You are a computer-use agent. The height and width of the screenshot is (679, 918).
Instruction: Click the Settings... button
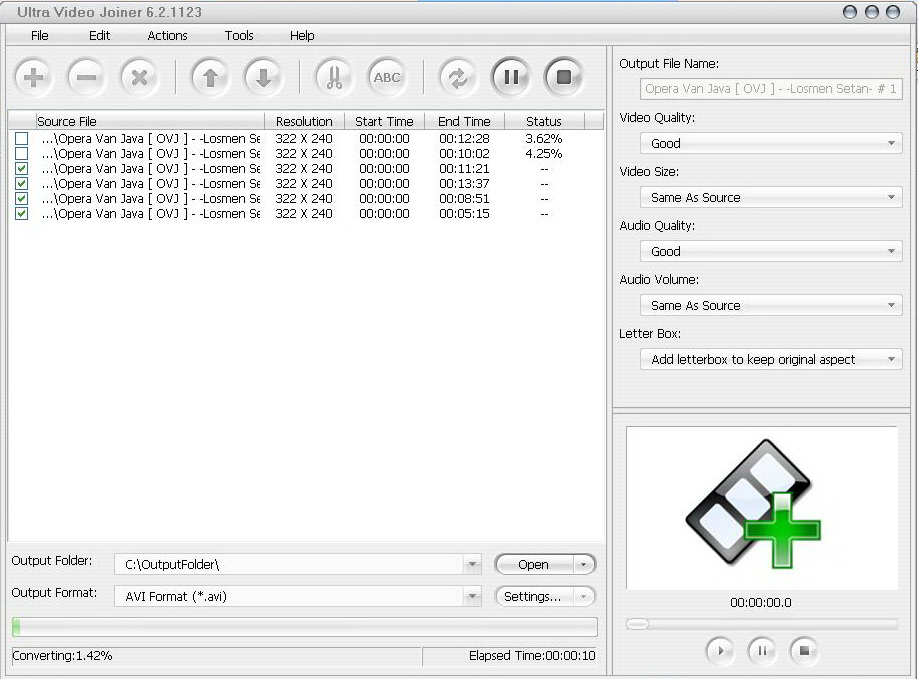[x=533, y=596]
